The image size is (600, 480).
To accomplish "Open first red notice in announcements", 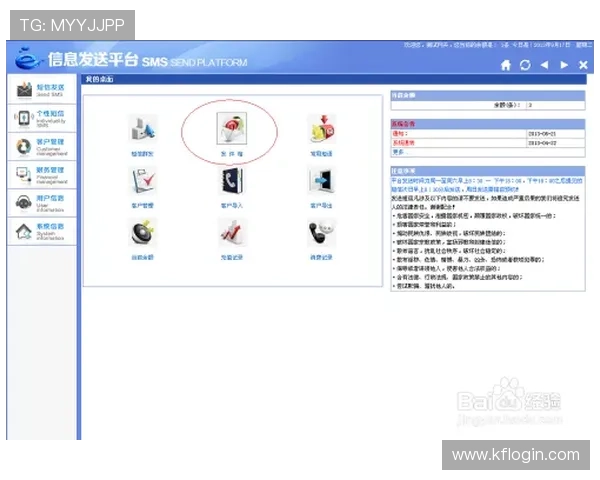I will click(400, 134).
